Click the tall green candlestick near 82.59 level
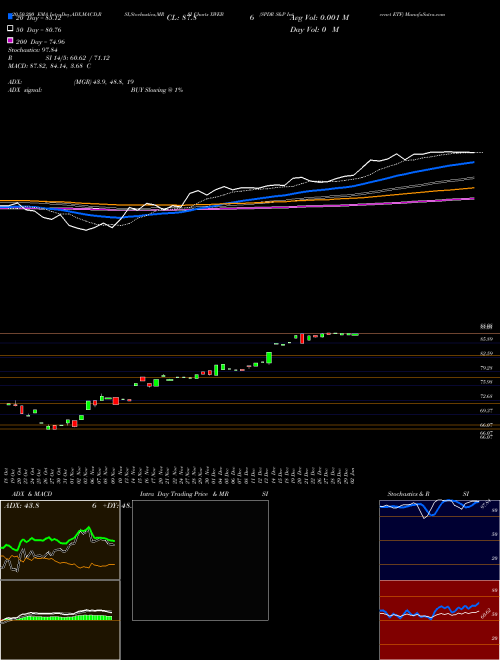Image resolution: width=500 pixels, height=660 pixels. tap(269, 358)
